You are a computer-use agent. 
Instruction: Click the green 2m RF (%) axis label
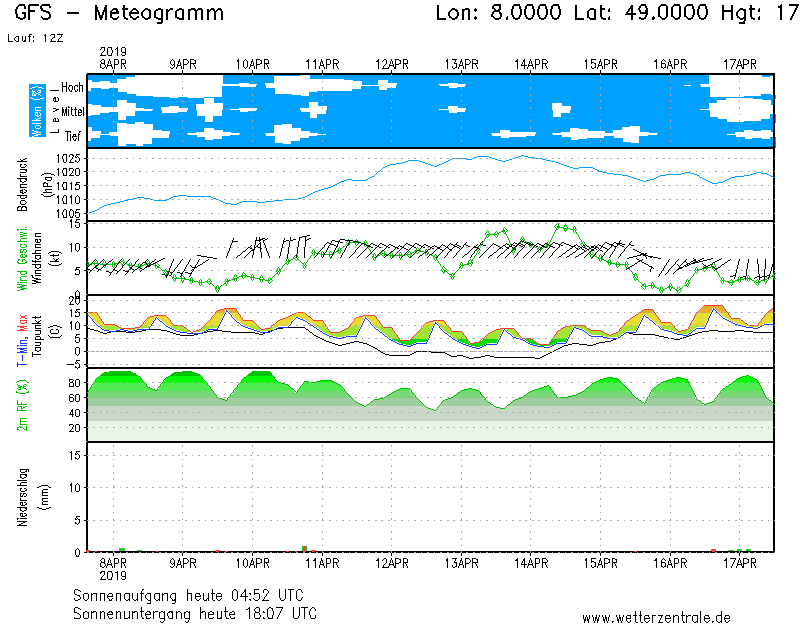coord(22,405)
